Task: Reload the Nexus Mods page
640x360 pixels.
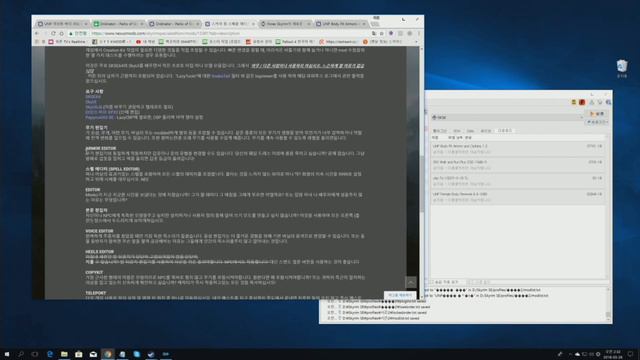Action: [x=53, y=33]
